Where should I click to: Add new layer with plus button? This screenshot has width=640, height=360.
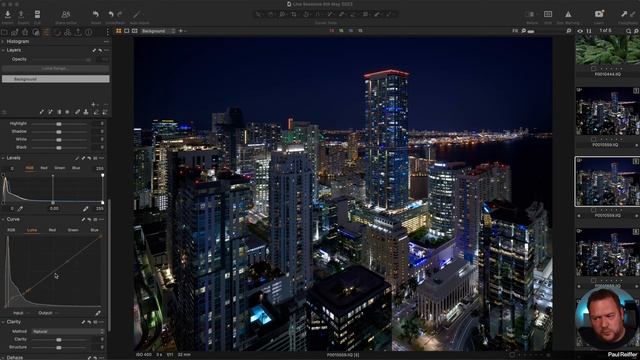pos(93,104)
